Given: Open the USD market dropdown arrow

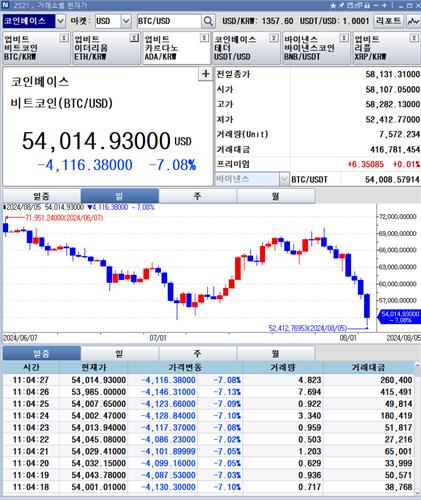Looking at the screenshot, I should click(126, 21).
